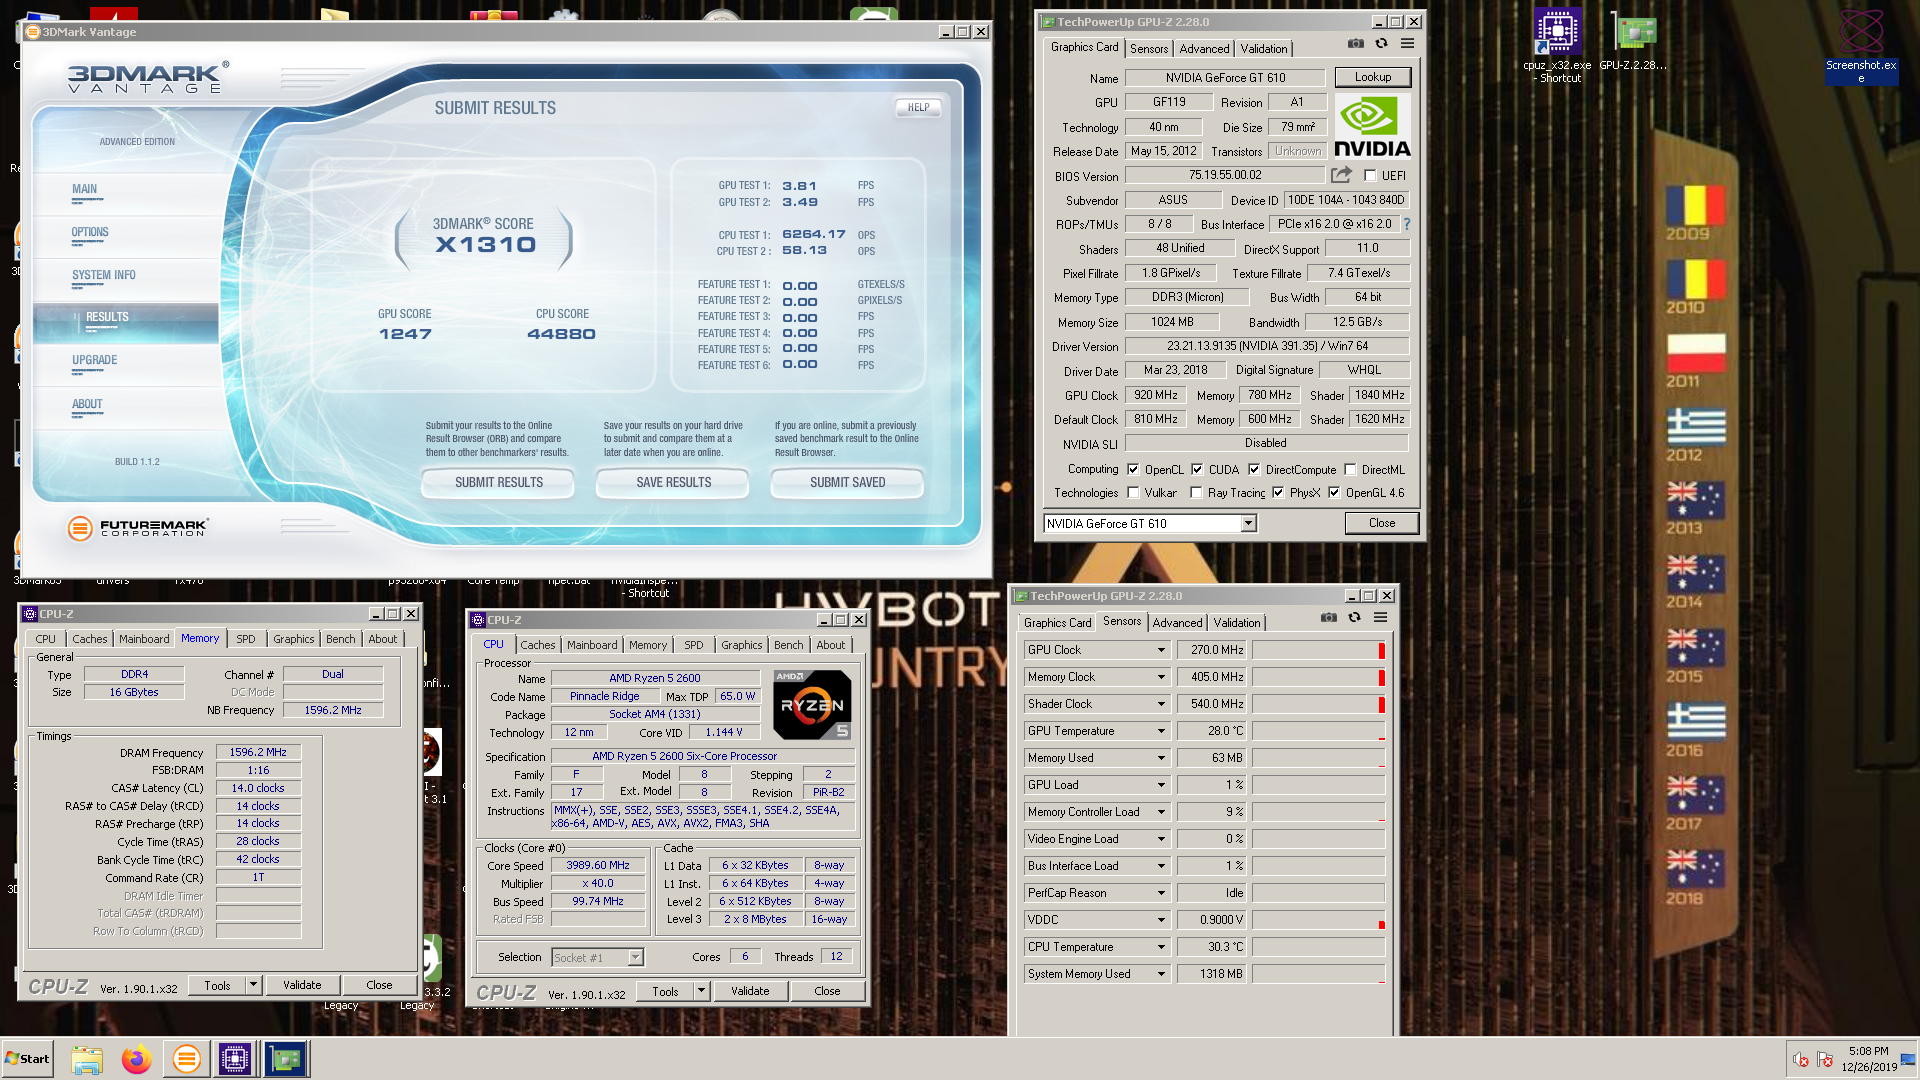1920x1080 pixels.
Task: Click the BIOS share/export icon in GPU-Z
Action: pyautogui.click(x=1341, y=175)
